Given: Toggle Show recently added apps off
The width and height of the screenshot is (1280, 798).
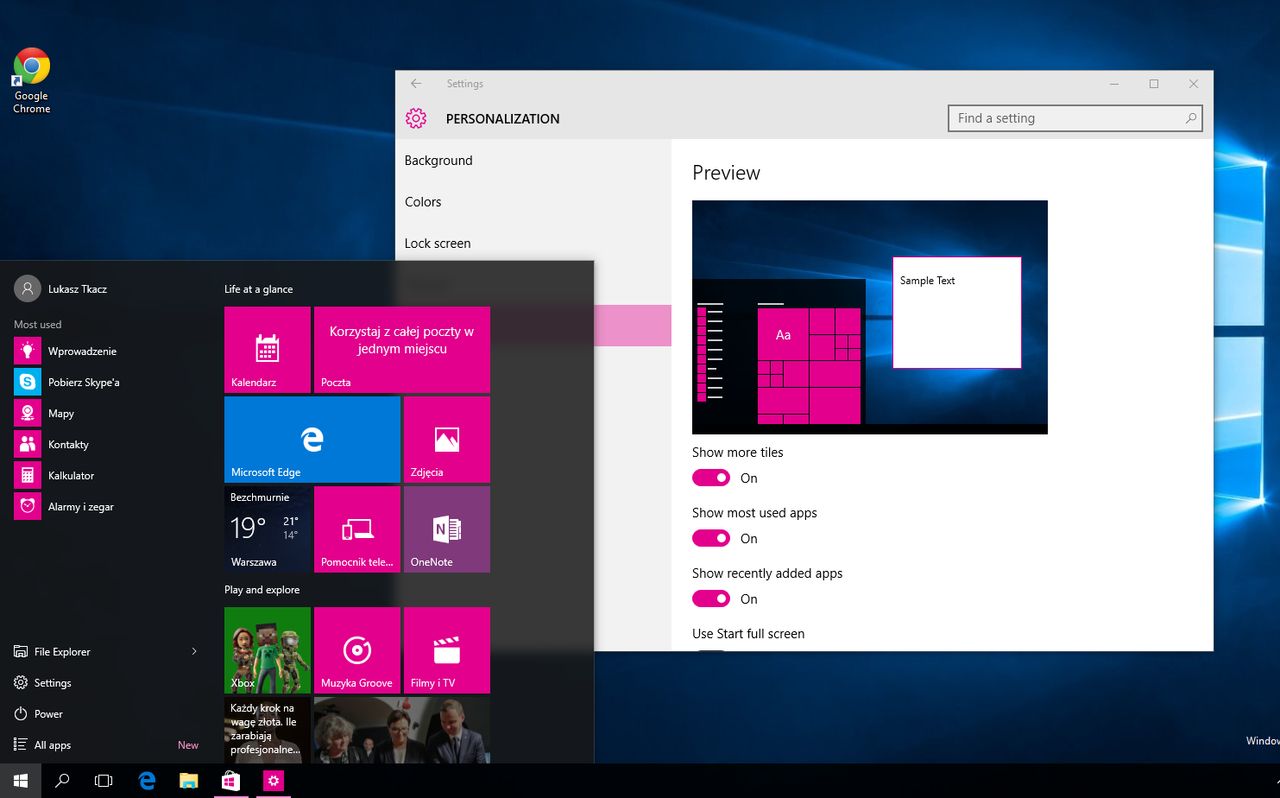Looking at the screenshot, I should point(711,599).
